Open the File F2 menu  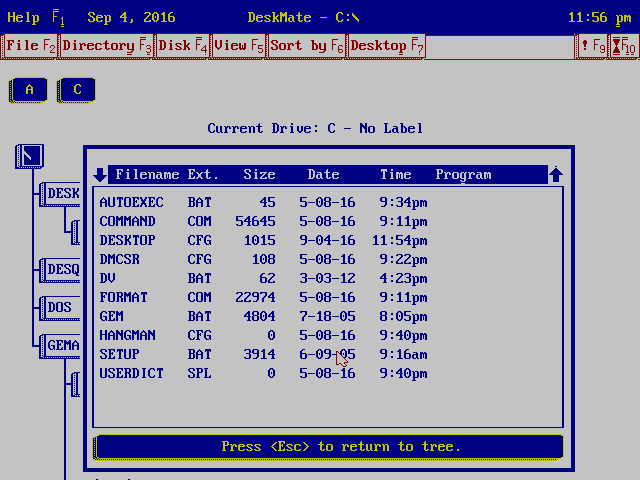(x=30, y=46)
